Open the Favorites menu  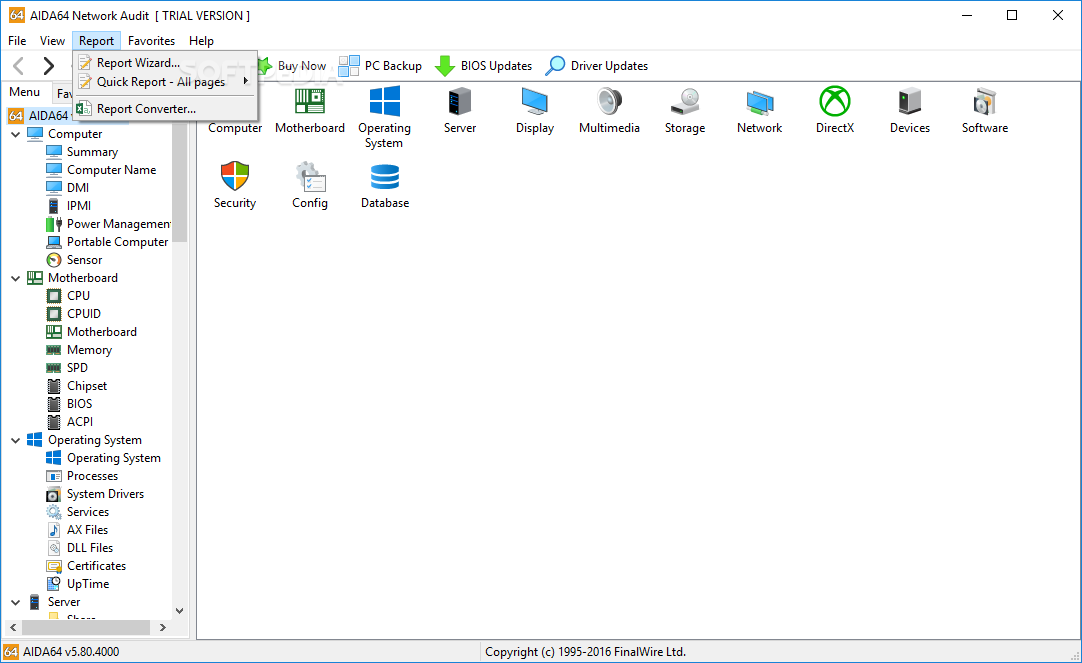click(x=151, y=41)
